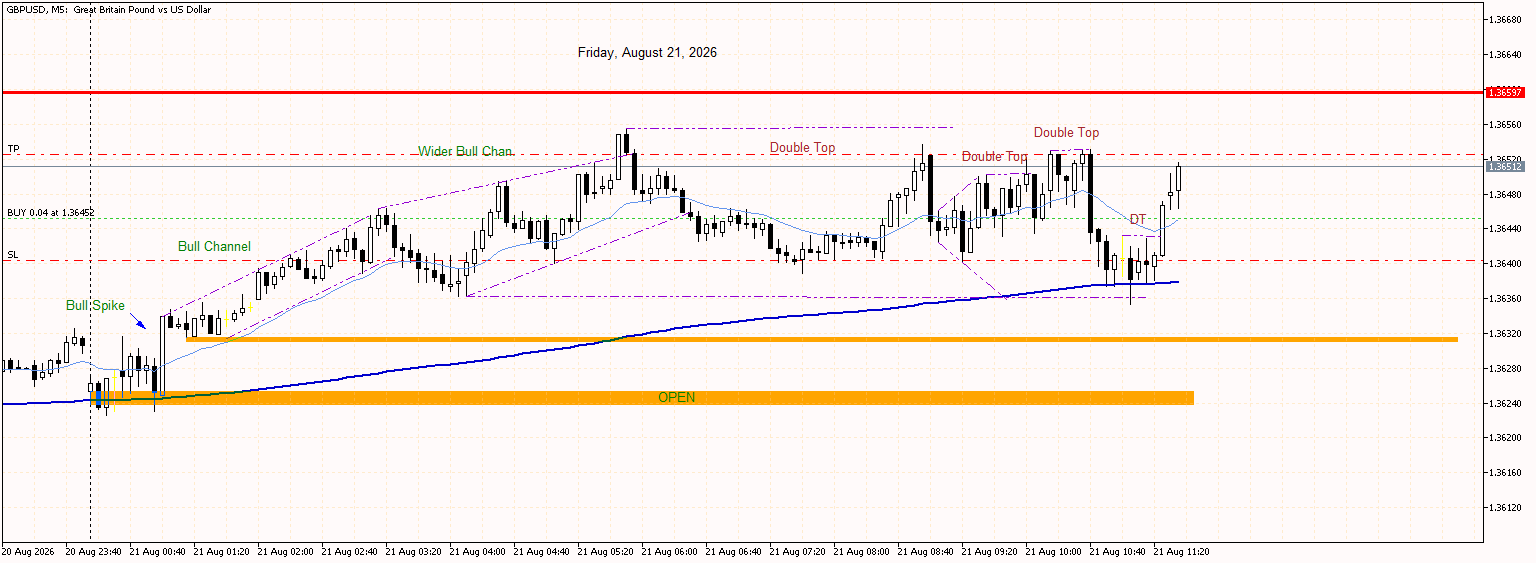1536x563 pixels.
Task: Select the thin orange horizontal zone bar
Action: click(x=822, y=339)
